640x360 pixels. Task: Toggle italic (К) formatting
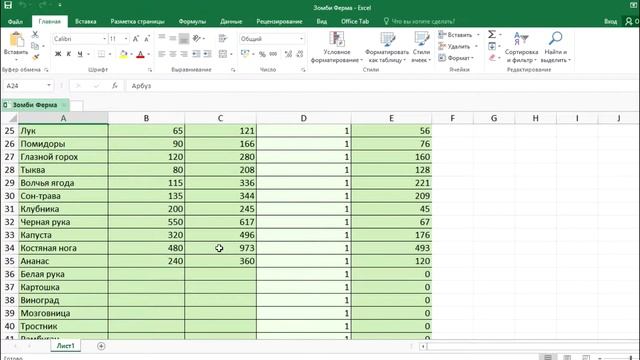click(x=69, y=54)
